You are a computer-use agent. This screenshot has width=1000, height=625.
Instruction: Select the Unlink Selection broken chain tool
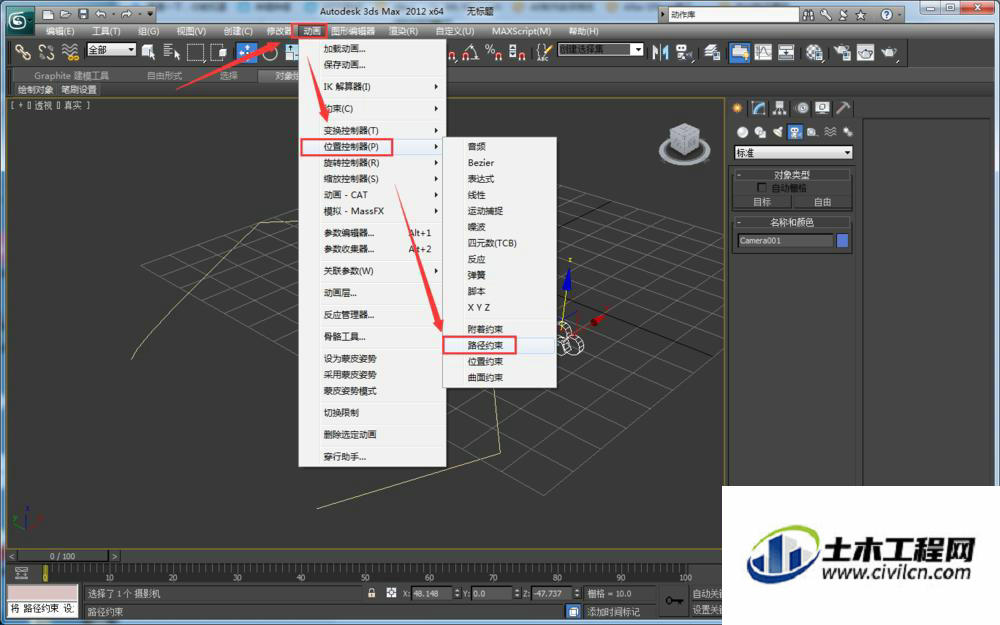pos(47,52)
